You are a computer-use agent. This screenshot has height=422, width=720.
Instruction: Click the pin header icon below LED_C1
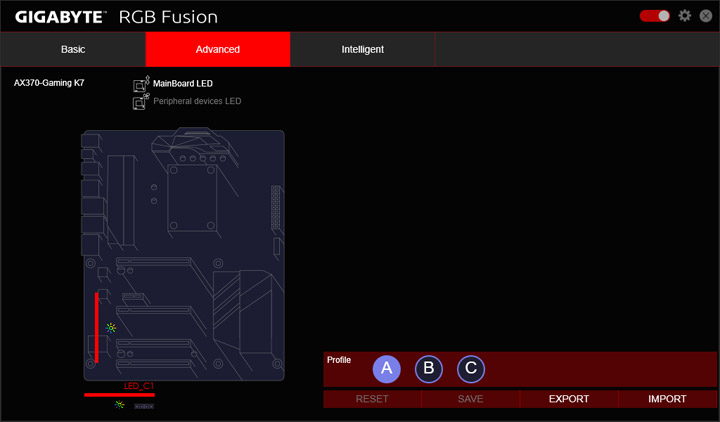pos(144,406)
